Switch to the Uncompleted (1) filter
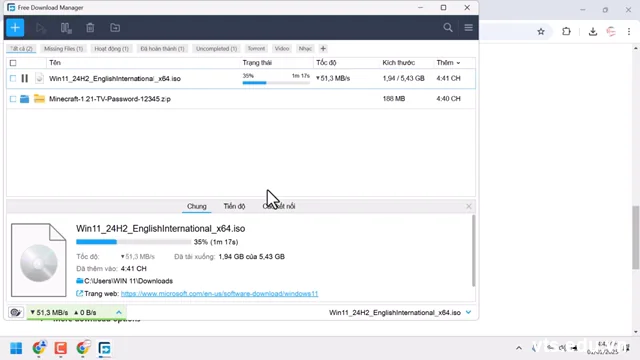 (x=216, y=49)
